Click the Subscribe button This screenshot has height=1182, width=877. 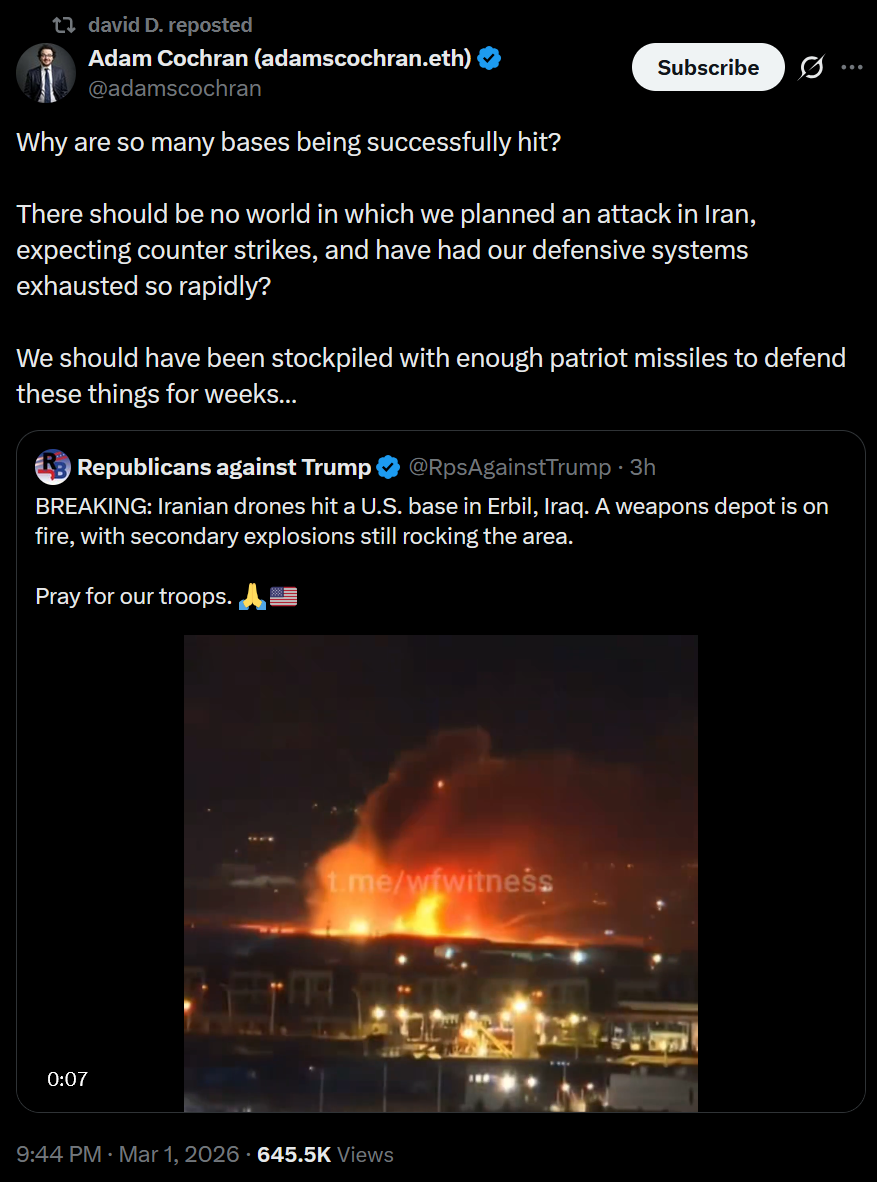pos(708,67)
